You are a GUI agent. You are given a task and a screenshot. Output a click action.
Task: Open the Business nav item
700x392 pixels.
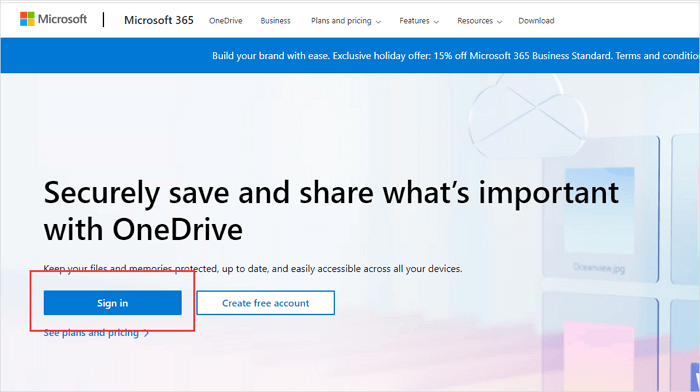[275, 21]
